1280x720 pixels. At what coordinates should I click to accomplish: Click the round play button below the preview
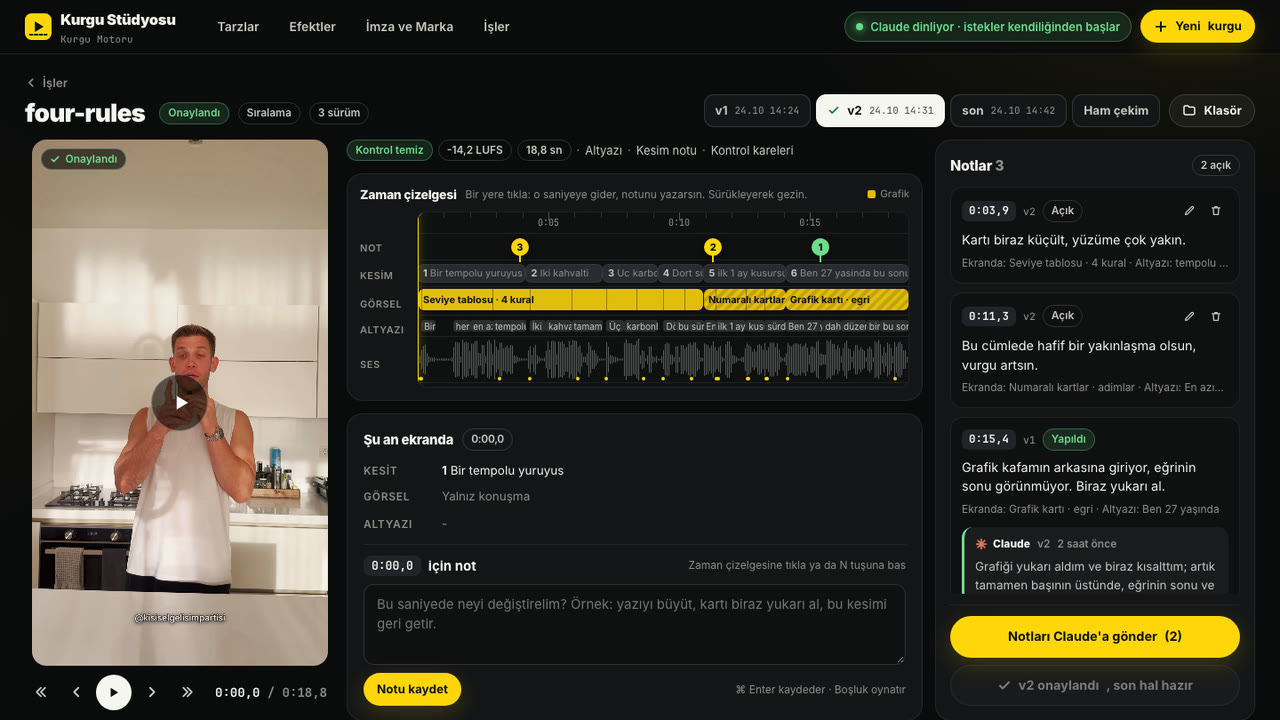tap(114, 692)
